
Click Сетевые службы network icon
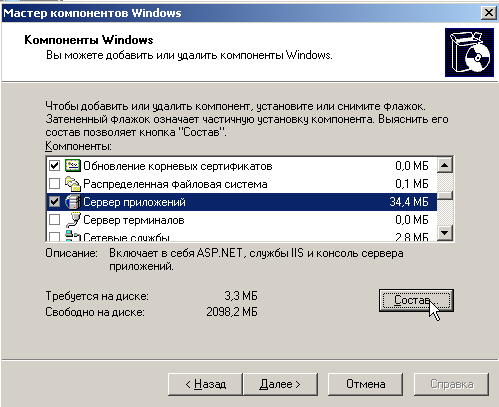click(73, 235)
